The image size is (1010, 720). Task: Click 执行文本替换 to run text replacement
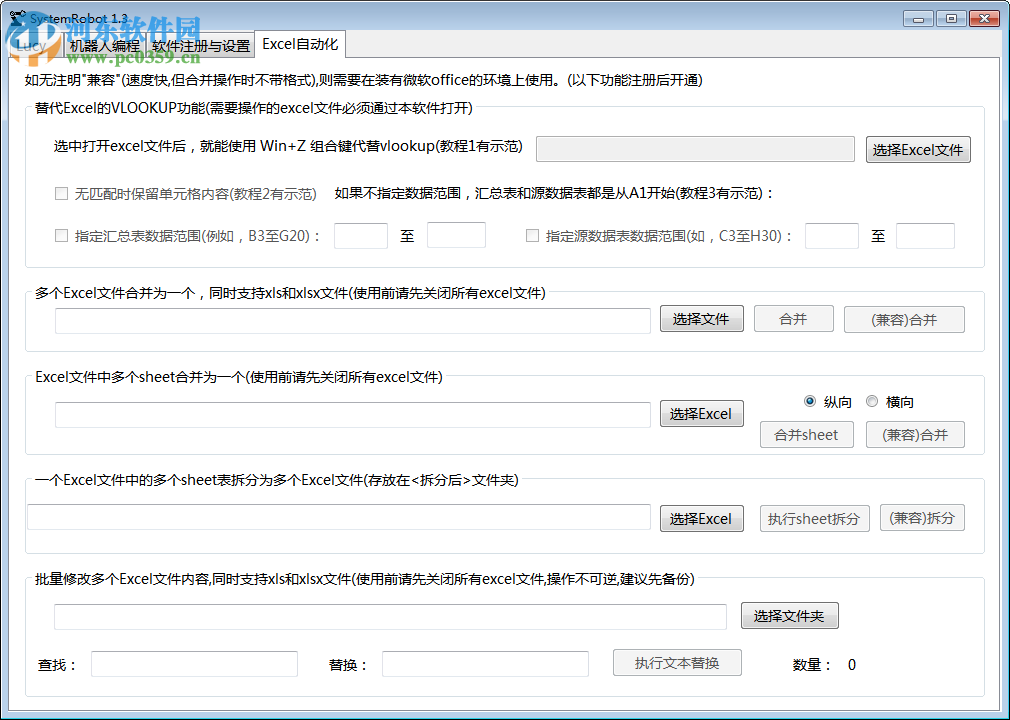coord(676,662)
